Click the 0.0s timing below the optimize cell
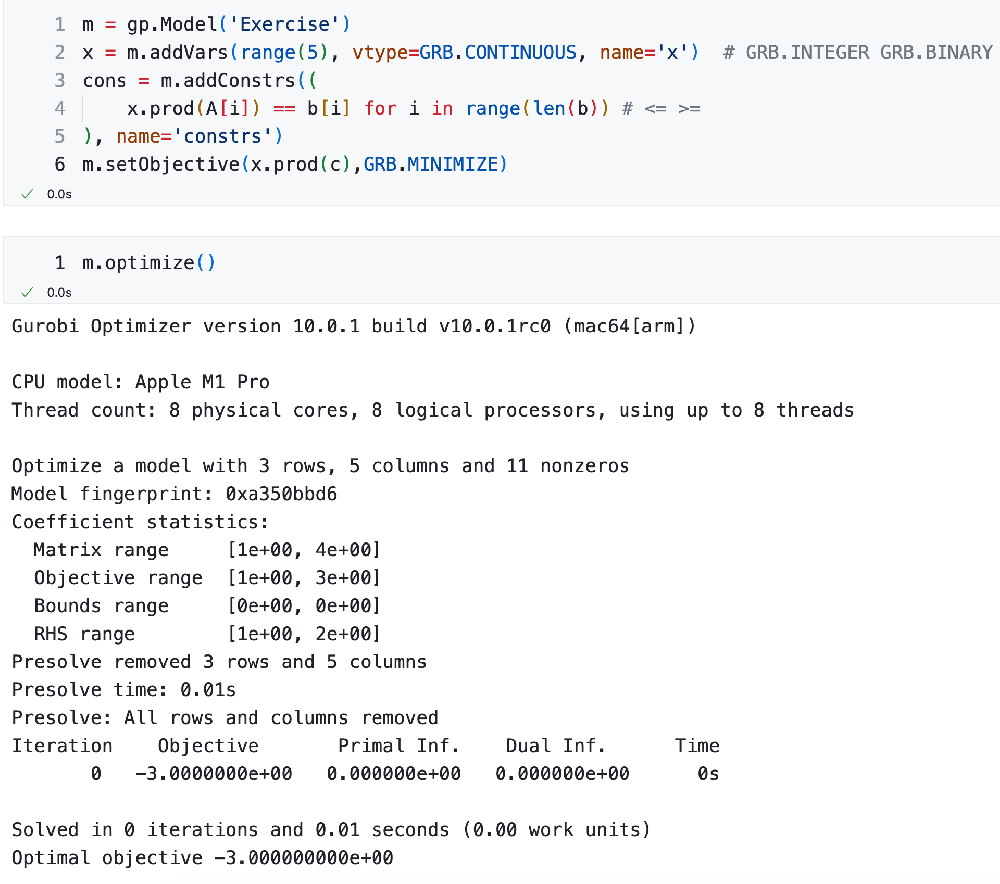The image size is (1000, 884). pyautogui.click(x=57, y=291)
